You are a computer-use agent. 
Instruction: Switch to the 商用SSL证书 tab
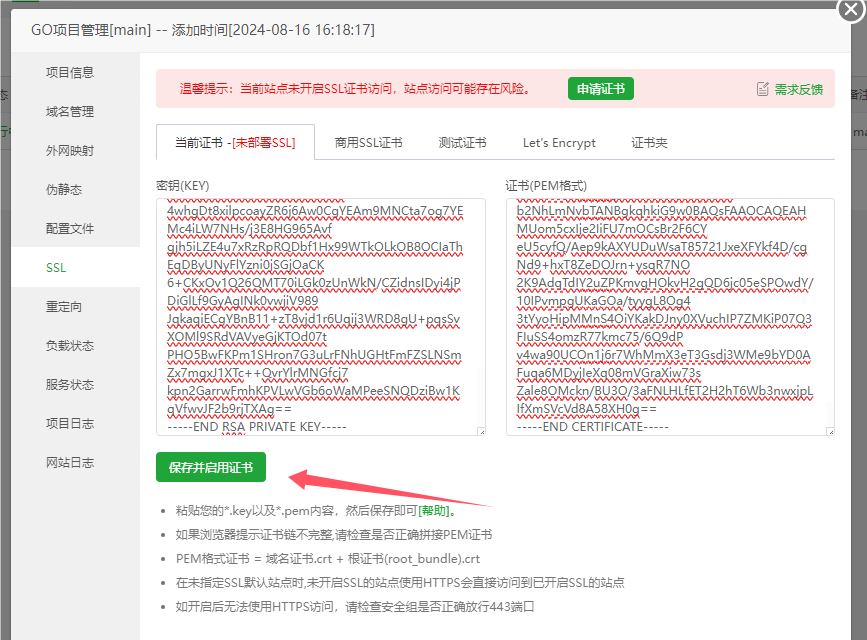(368, 143)
